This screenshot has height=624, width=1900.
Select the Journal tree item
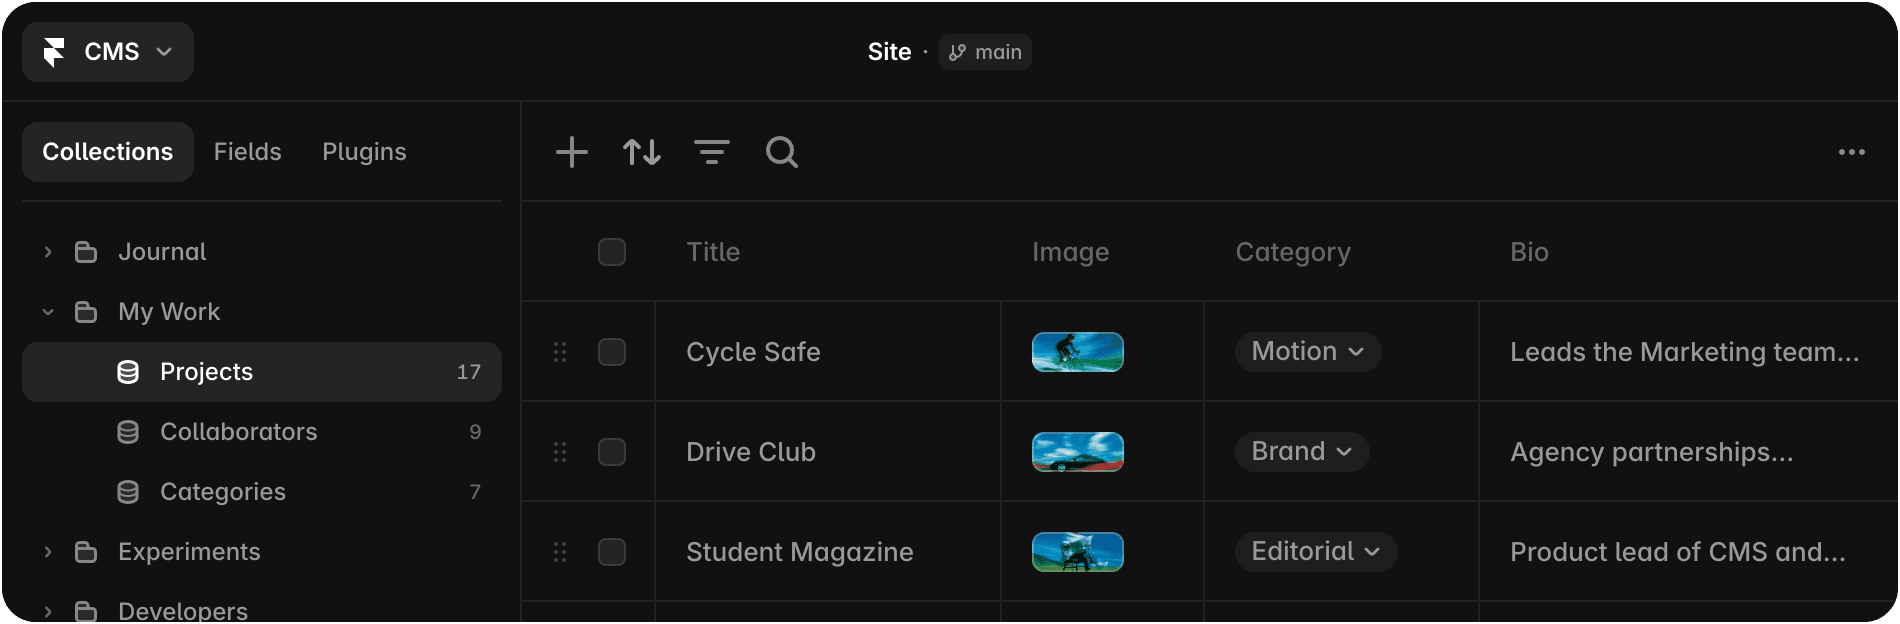262,252
